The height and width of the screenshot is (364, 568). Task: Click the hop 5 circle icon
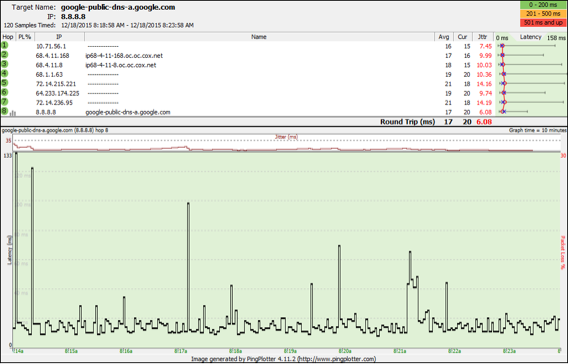[x=4, y=83]
